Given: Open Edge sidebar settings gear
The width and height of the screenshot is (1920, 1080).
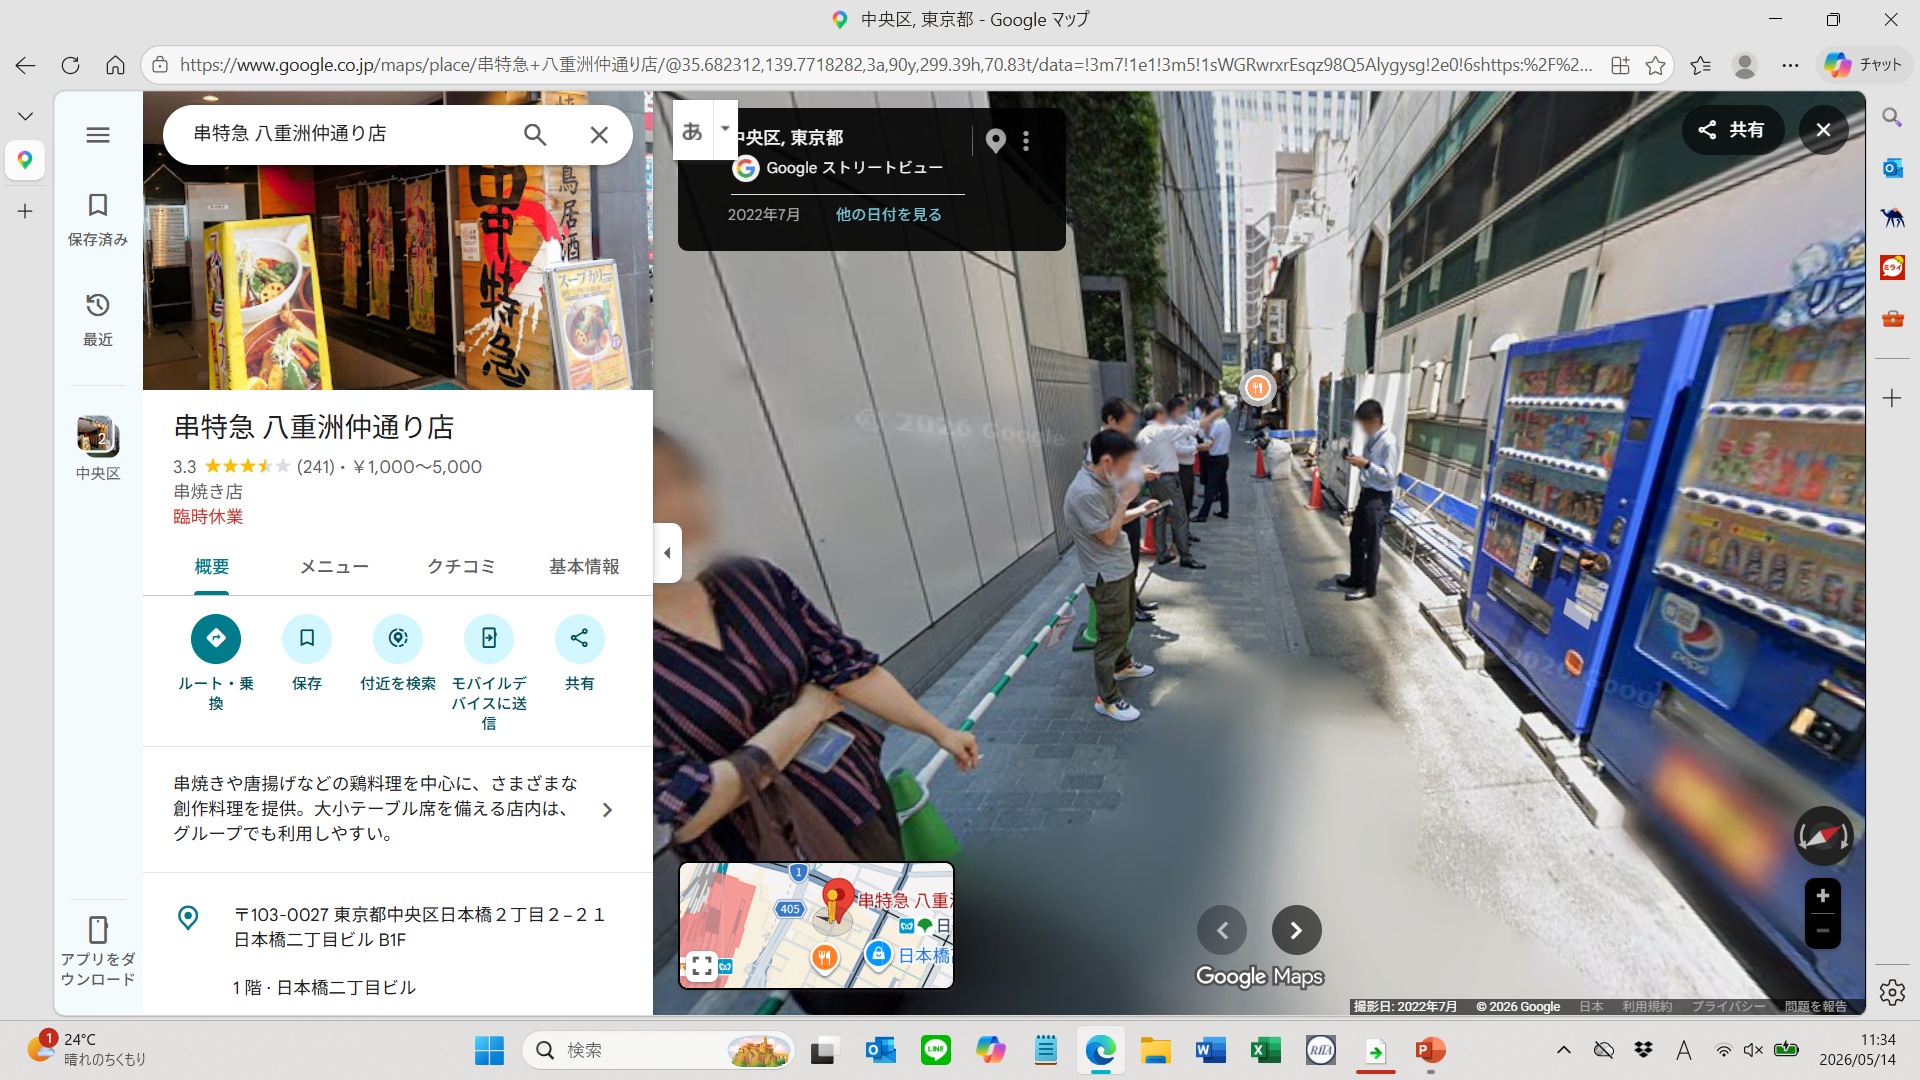Looking at the screenshot, I should point(1891,992).
